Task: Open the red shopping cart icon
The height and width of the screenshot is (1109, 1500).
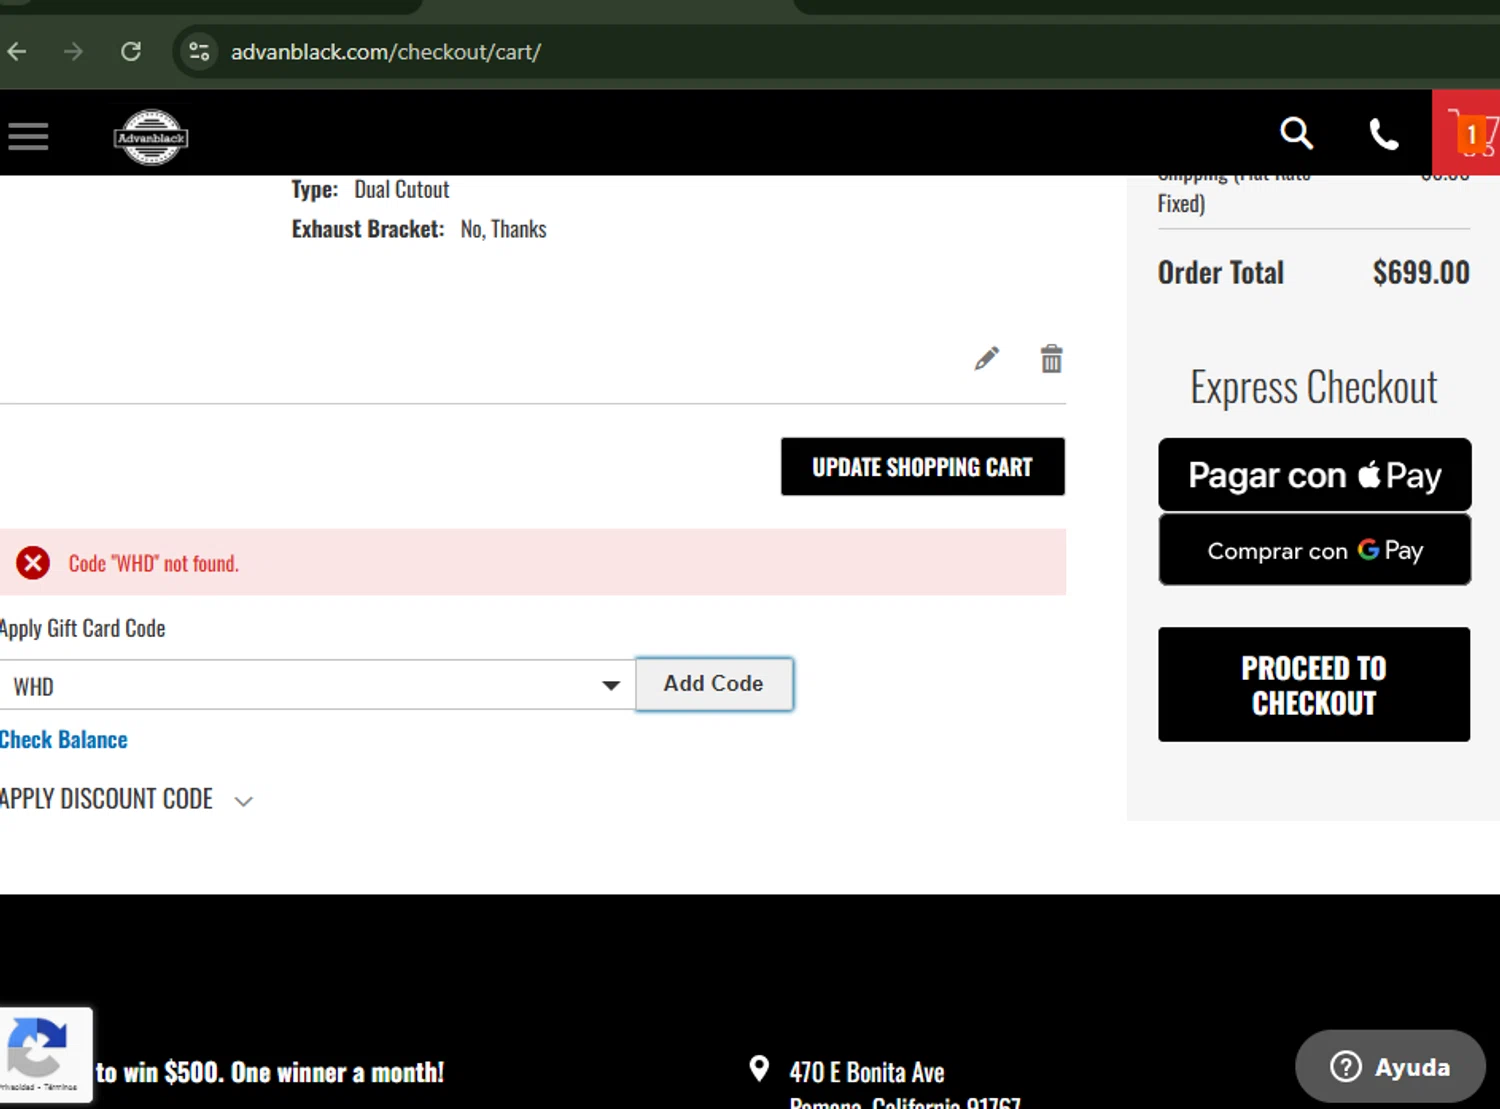Action: [x=1466, y=133]
